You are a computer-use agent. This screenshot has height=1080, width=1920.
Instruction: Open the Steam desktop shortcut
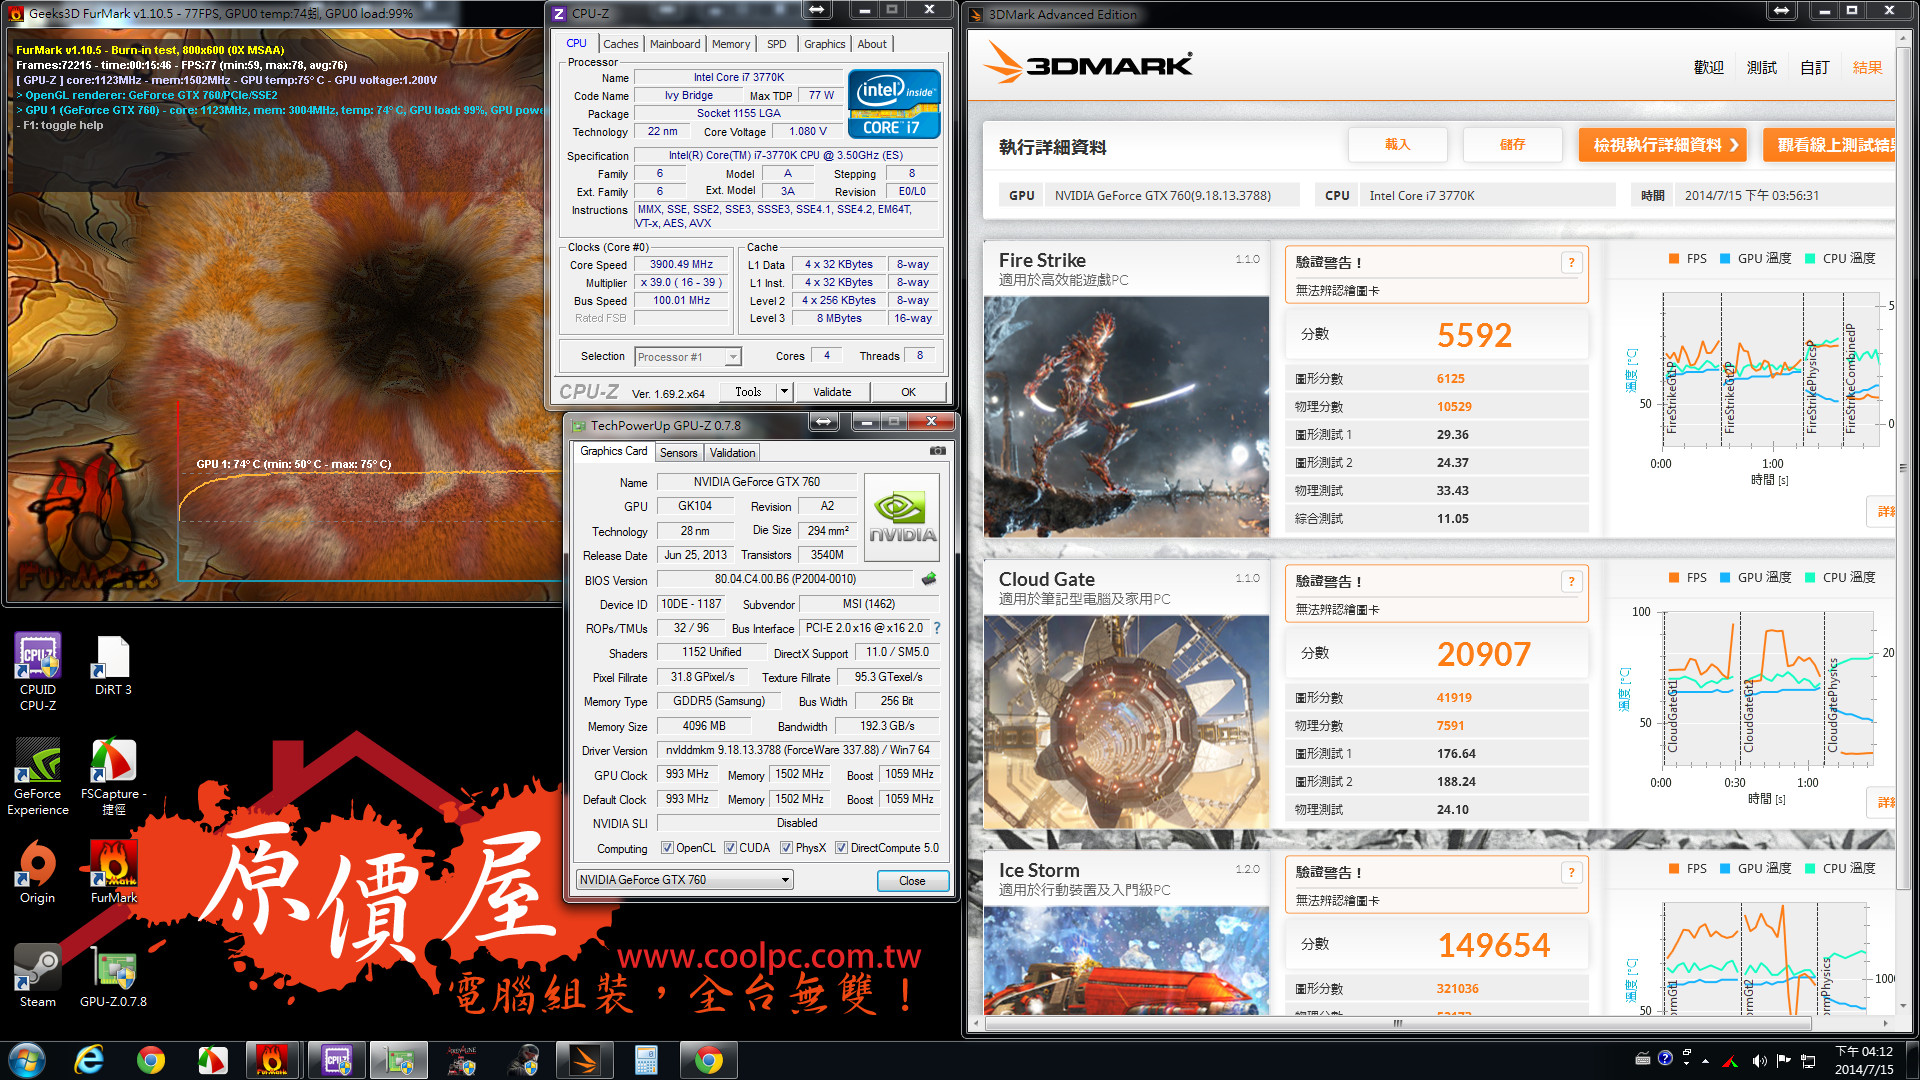click(38, 975)
